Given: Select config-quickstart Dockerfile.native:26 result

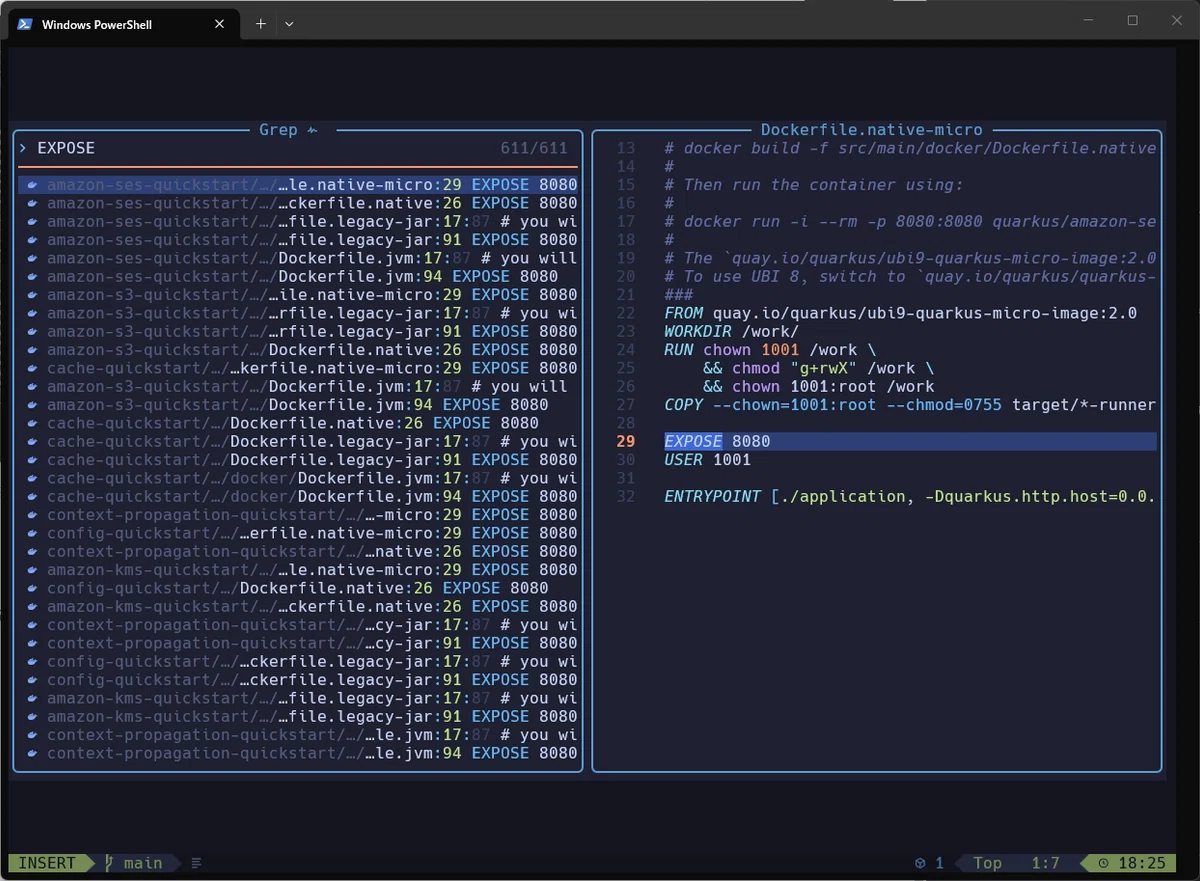Looking at the screenshot, I should [x=298, y=588].
